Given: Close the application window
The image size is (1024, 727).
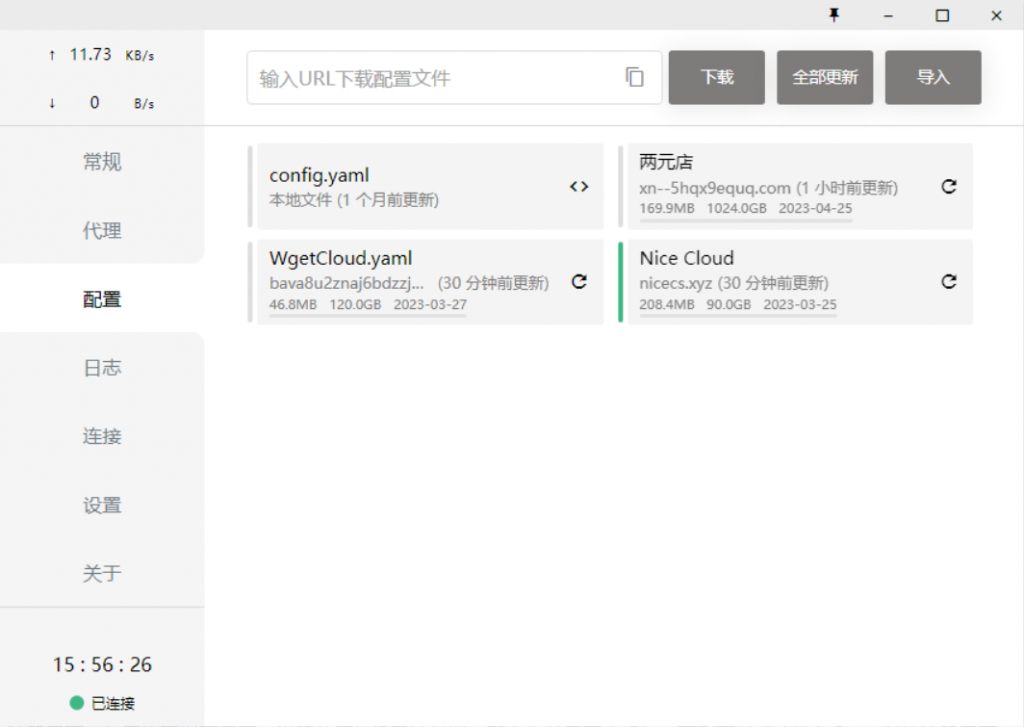Looking at the screenshot, I should [x=996, y=16].
